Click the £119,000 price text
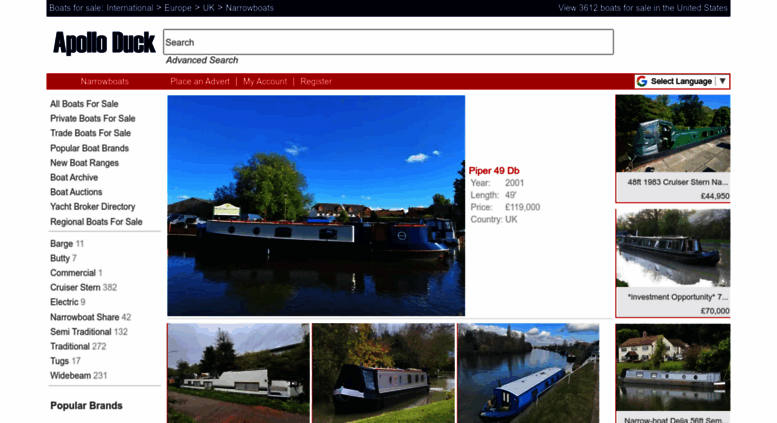The image size is (777, 423). click(x=522, y=208)
